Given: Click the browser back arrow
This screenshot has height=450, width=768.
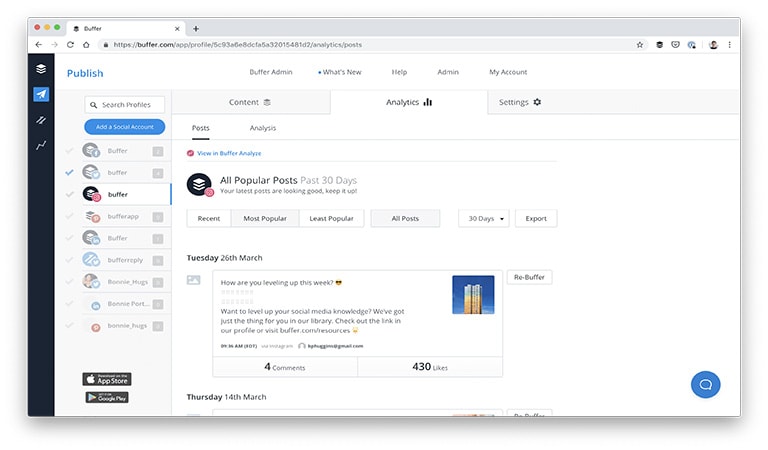Looking at the screenshot, I should click(x=39, y=45).
